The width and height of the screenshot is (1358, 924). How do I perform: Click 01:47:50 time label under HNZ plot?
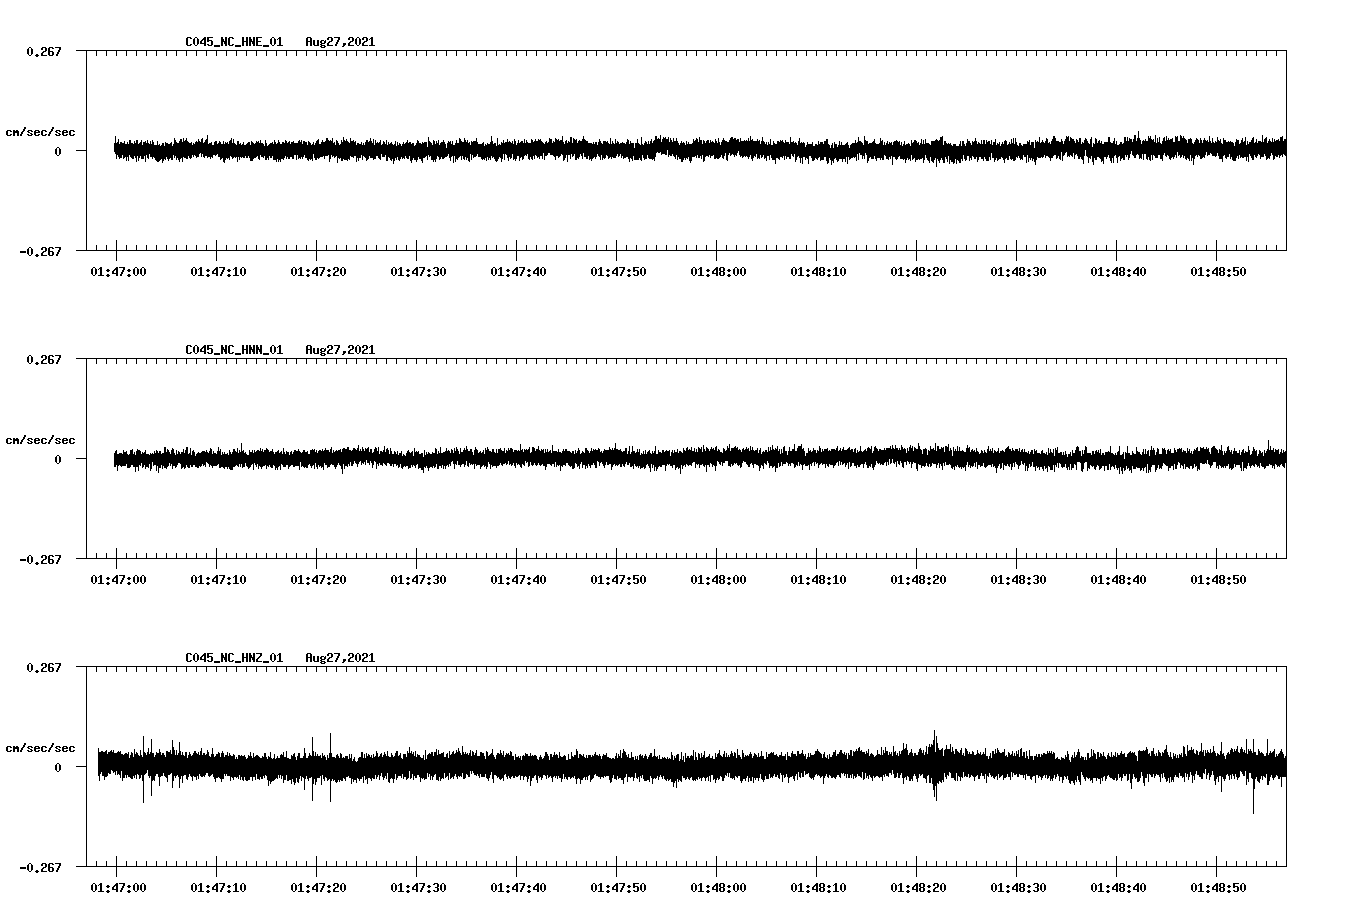tap(618, 887)
